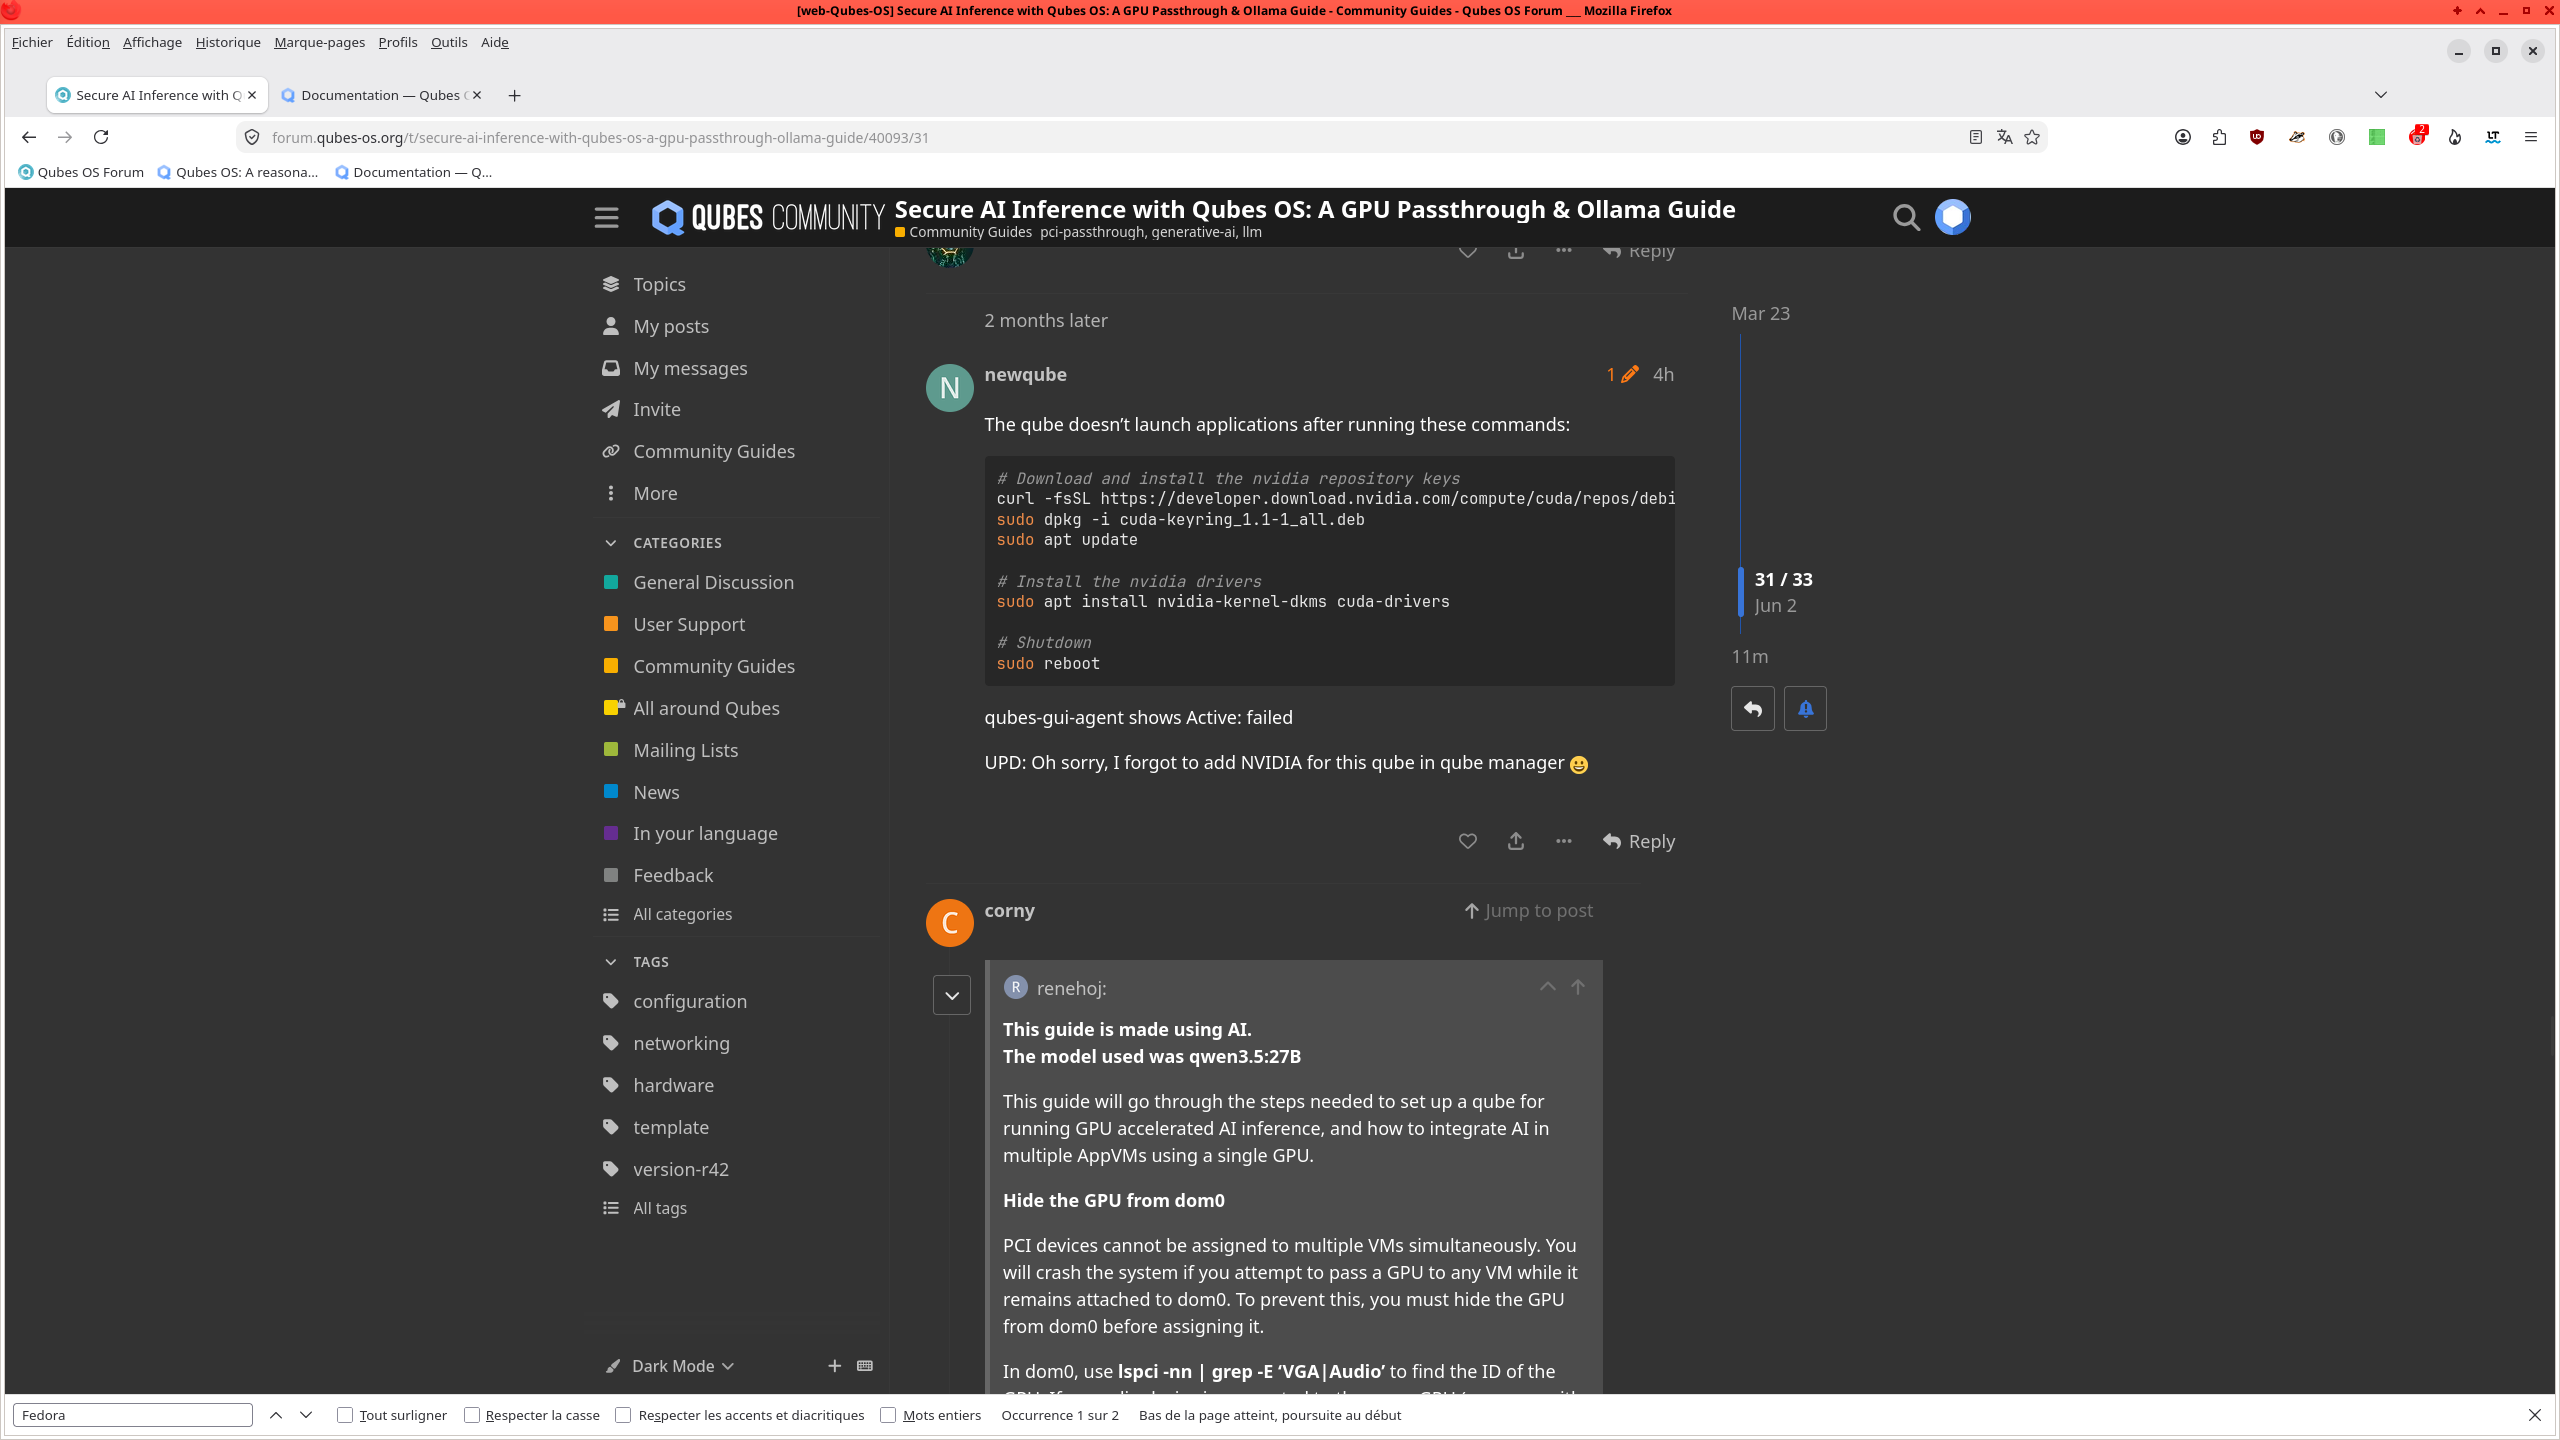Expand corny's post with the chevron button
2560x1440 pixels.
pos(952,995)
